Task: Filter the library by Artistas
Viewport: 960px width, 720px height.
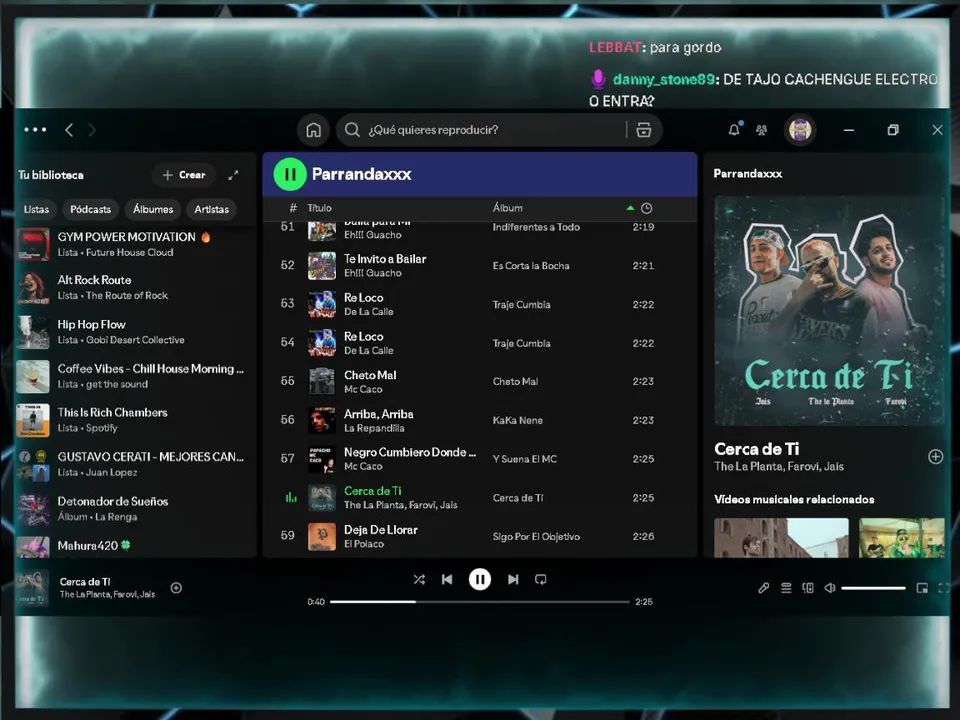Action: click(211, 209)
